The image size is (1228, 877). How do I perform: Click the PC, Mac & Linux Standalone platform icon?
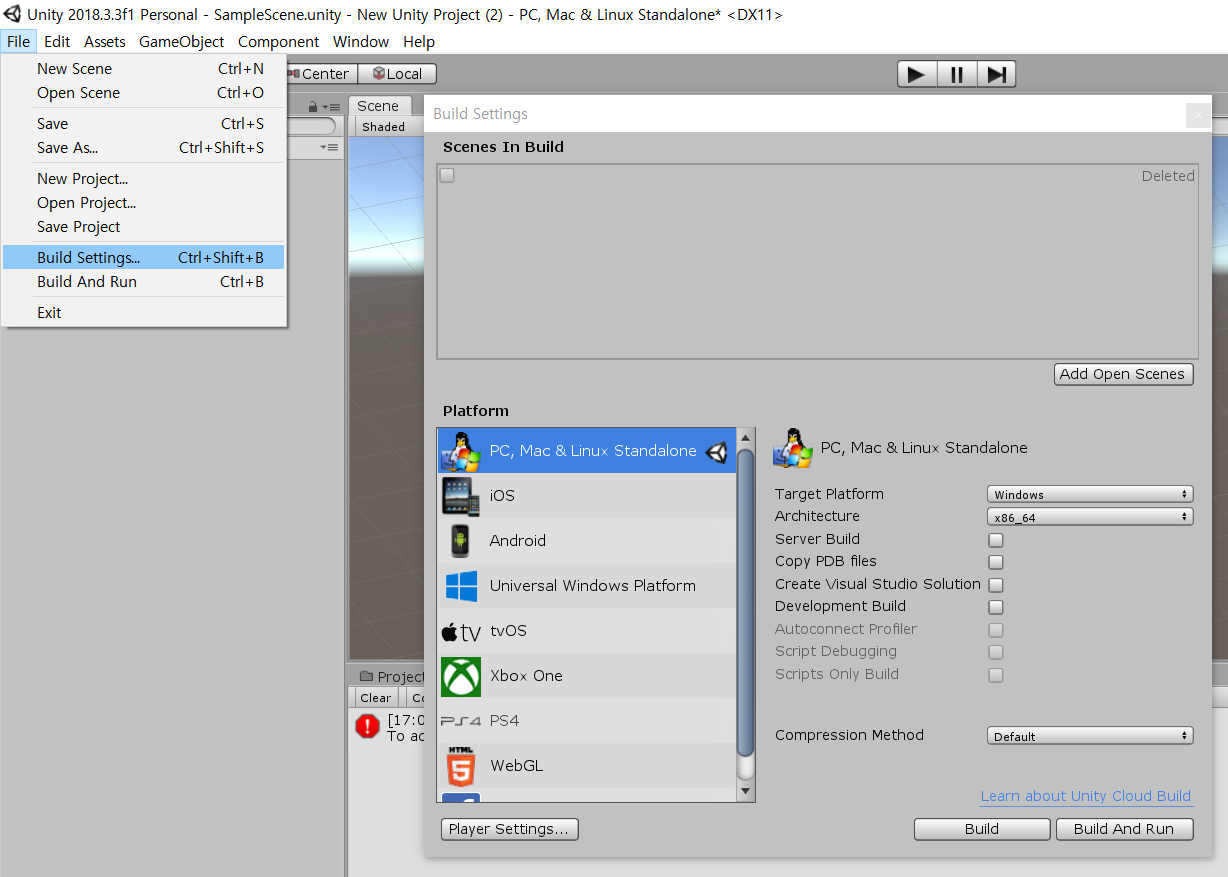tap(460, 451)
